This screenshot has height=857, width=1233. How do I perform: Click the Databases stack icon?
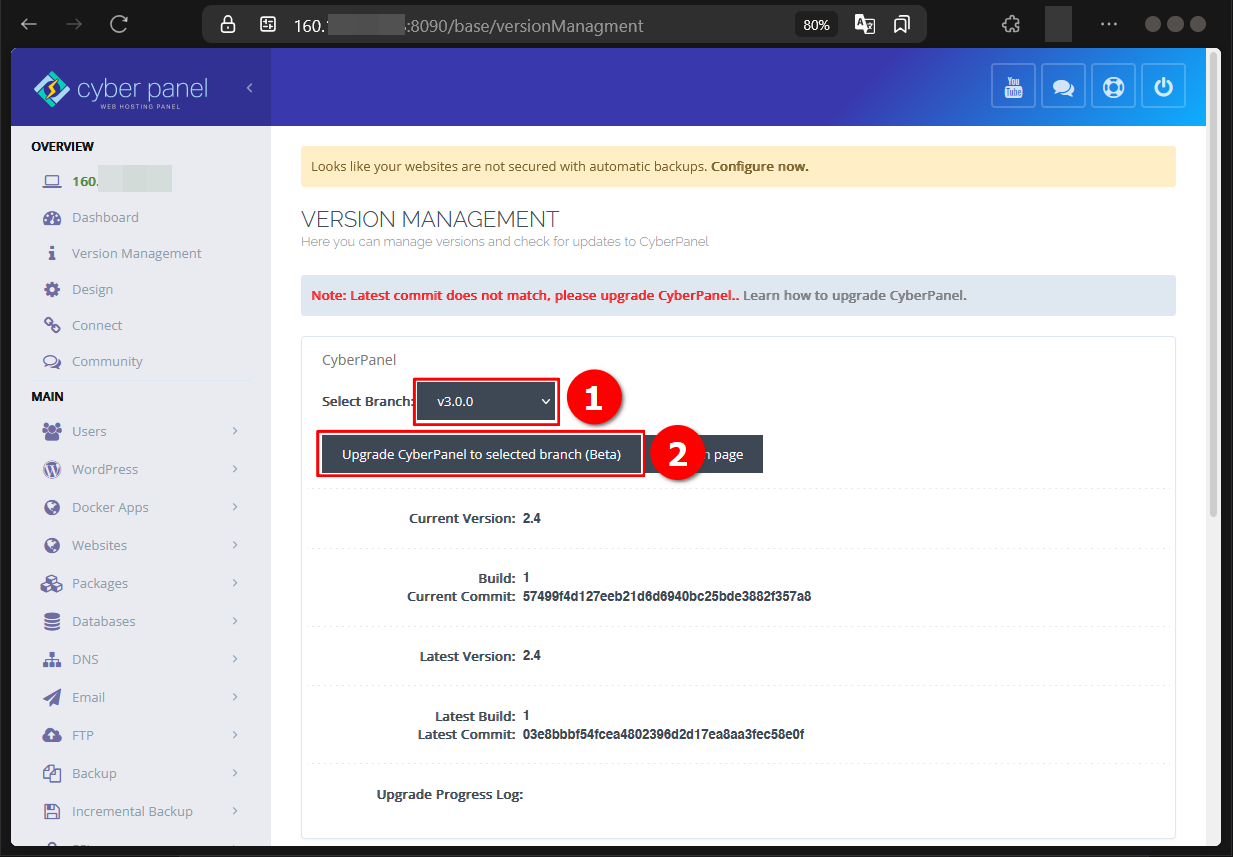point(52,621)
